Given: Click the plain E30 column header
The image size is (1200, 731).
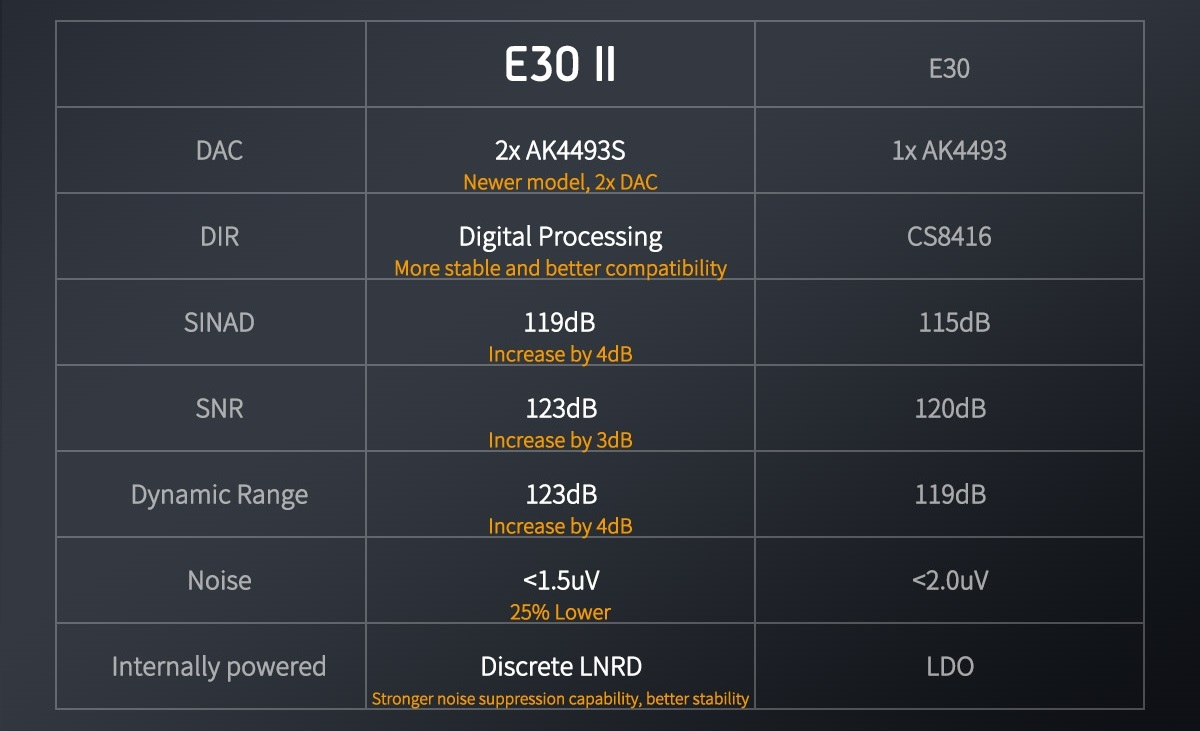Looking at the screenshot, I should point(949,69).
